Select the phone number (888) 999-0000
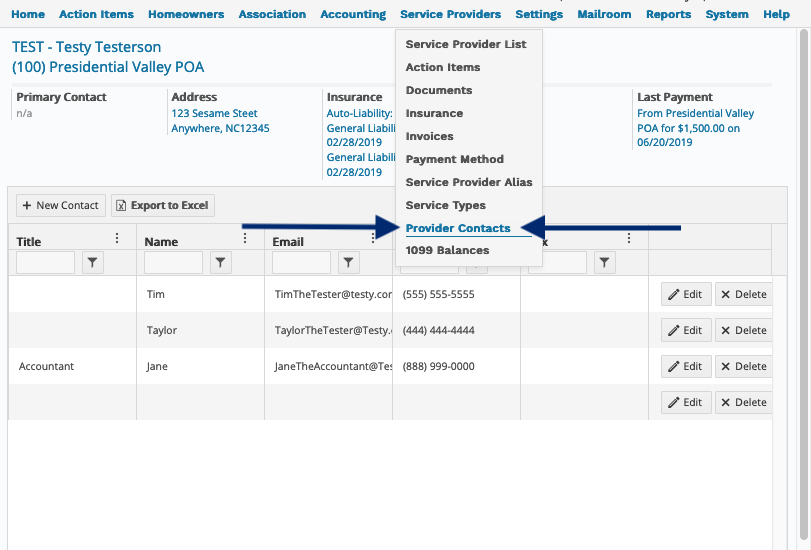Image resolution: width=811 pixels, height=550 pixels. (438, 366)
